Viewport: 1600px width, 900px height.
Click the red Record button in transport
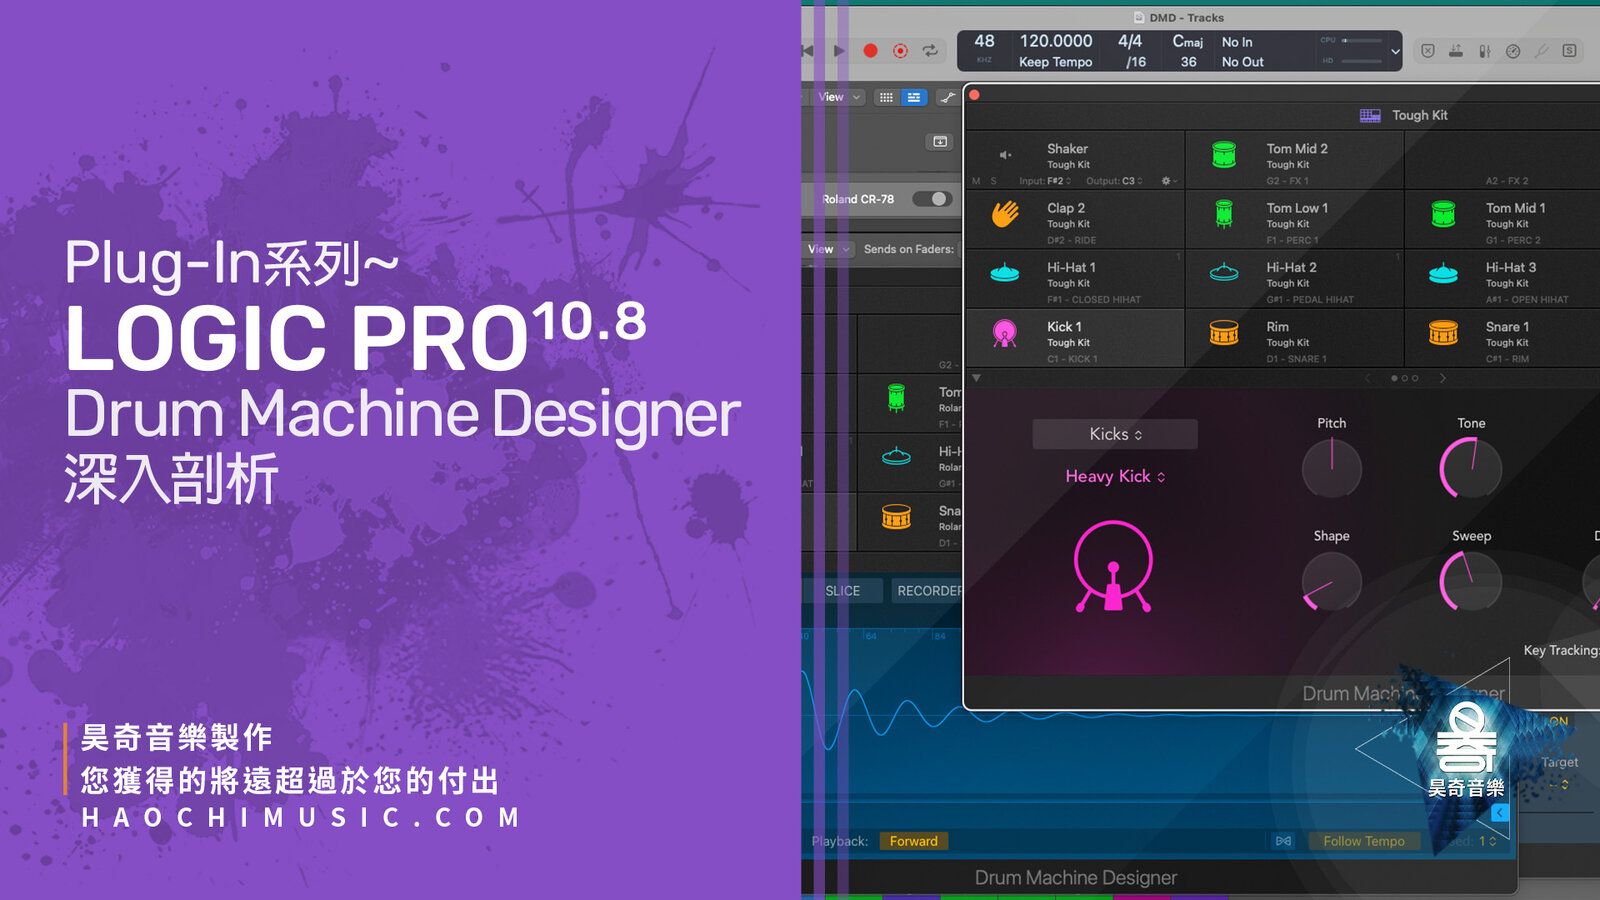point(870,51)
